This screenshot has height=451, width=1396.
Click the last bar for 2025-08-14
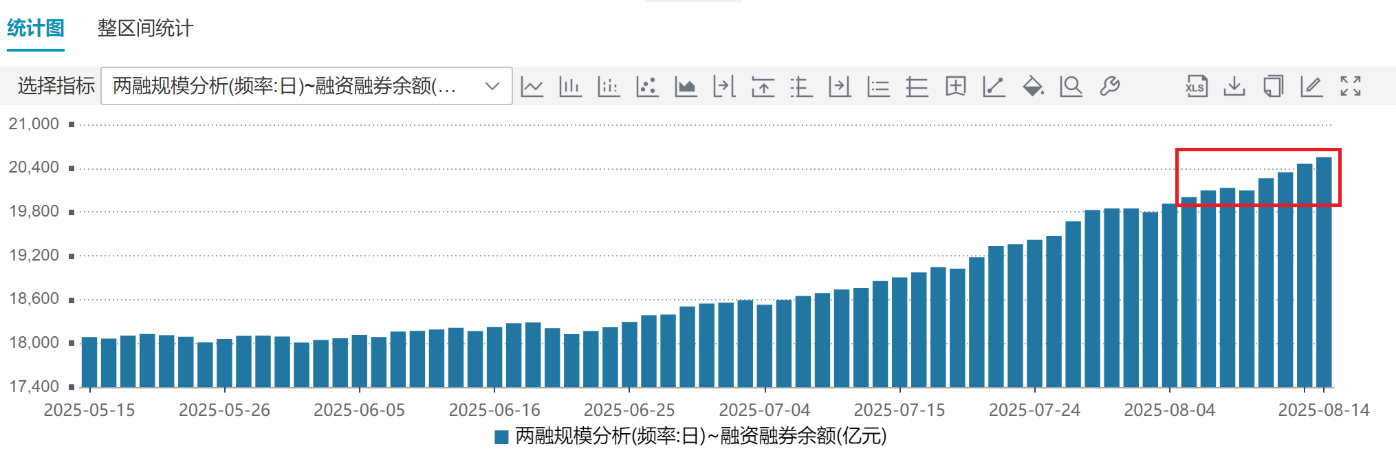1323,272
